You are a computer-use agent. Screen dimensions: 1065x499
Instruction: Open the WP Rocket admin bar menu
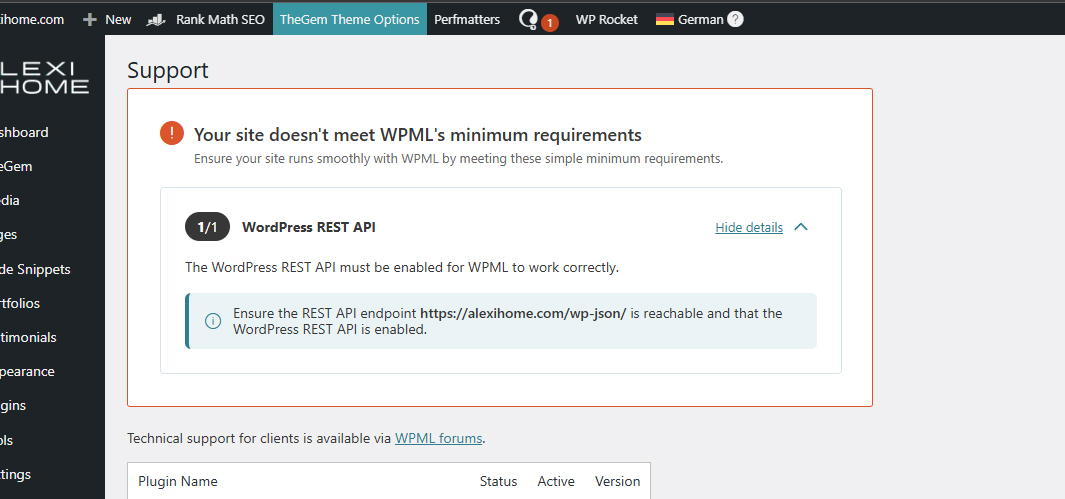pos(606,19)
